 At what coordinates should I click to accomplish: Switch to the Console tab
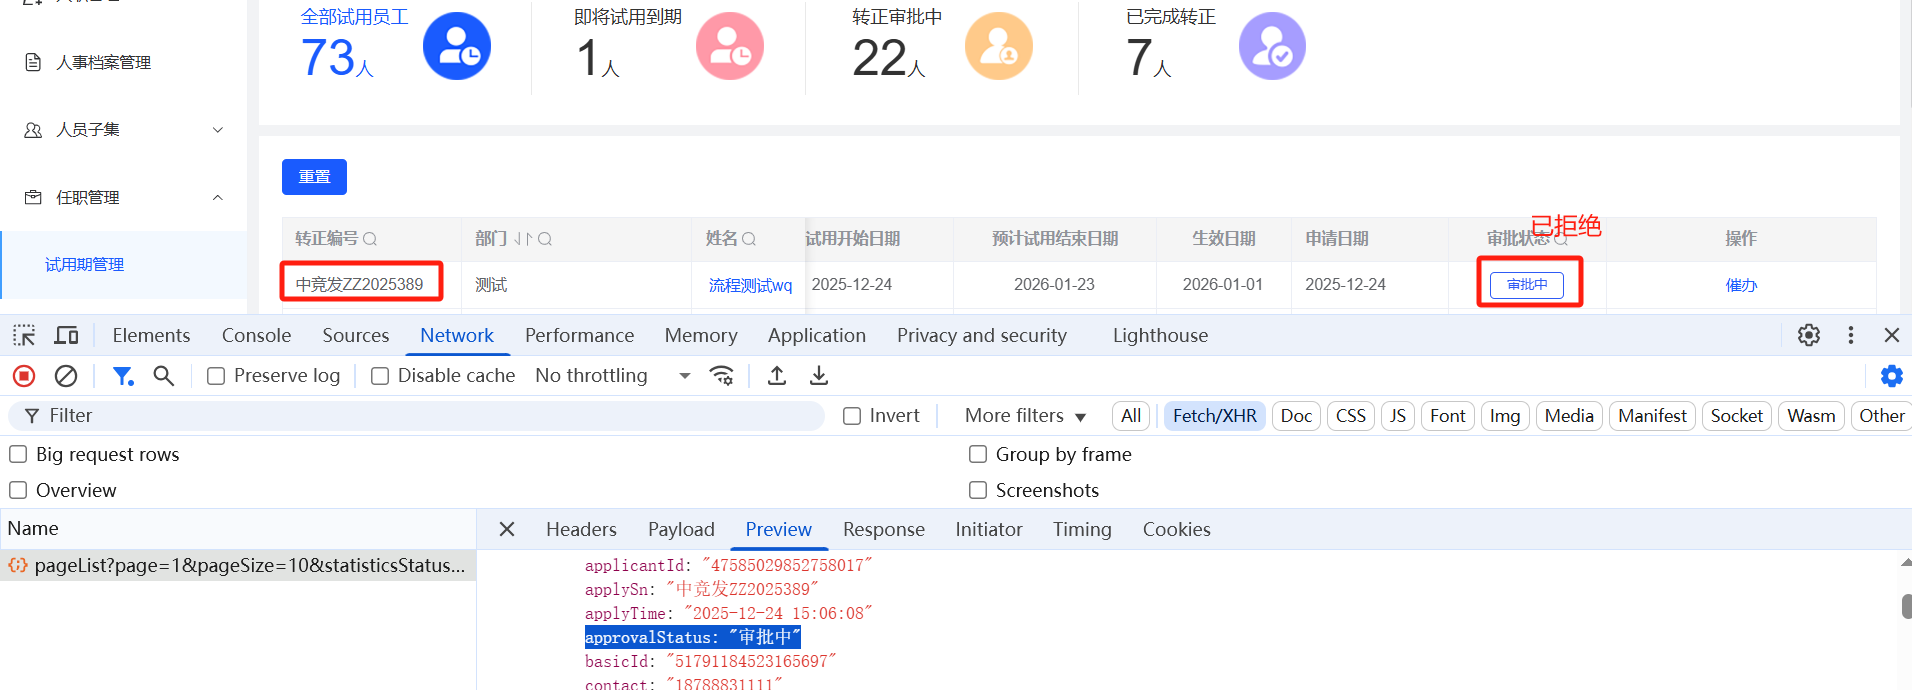[256, 335]
